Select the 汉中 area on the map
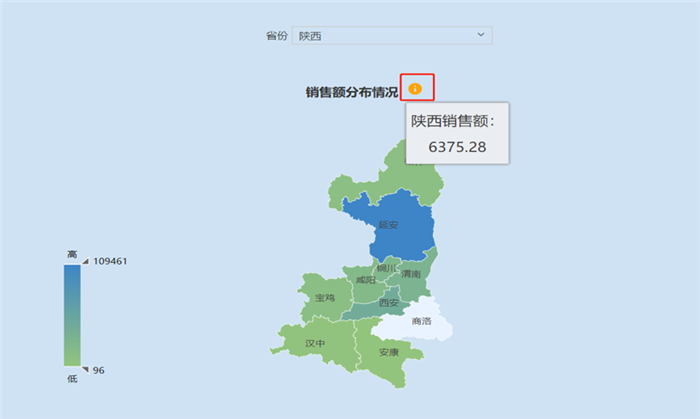The image size is (700, 419). [x=314, y=343]
